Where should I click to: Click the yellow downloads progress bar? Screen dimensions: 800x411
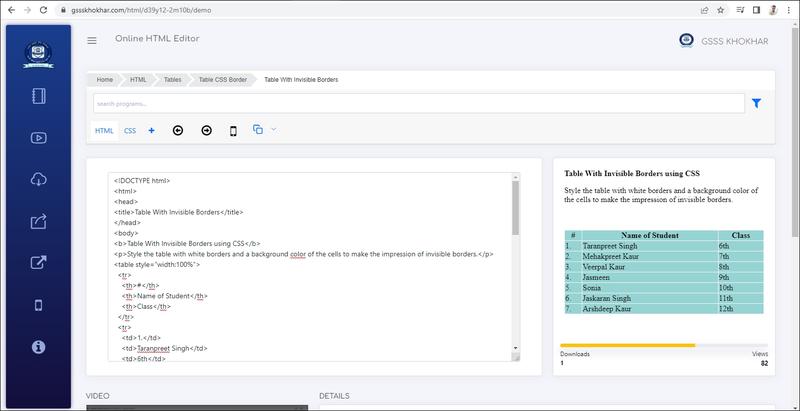coord(628,345)
